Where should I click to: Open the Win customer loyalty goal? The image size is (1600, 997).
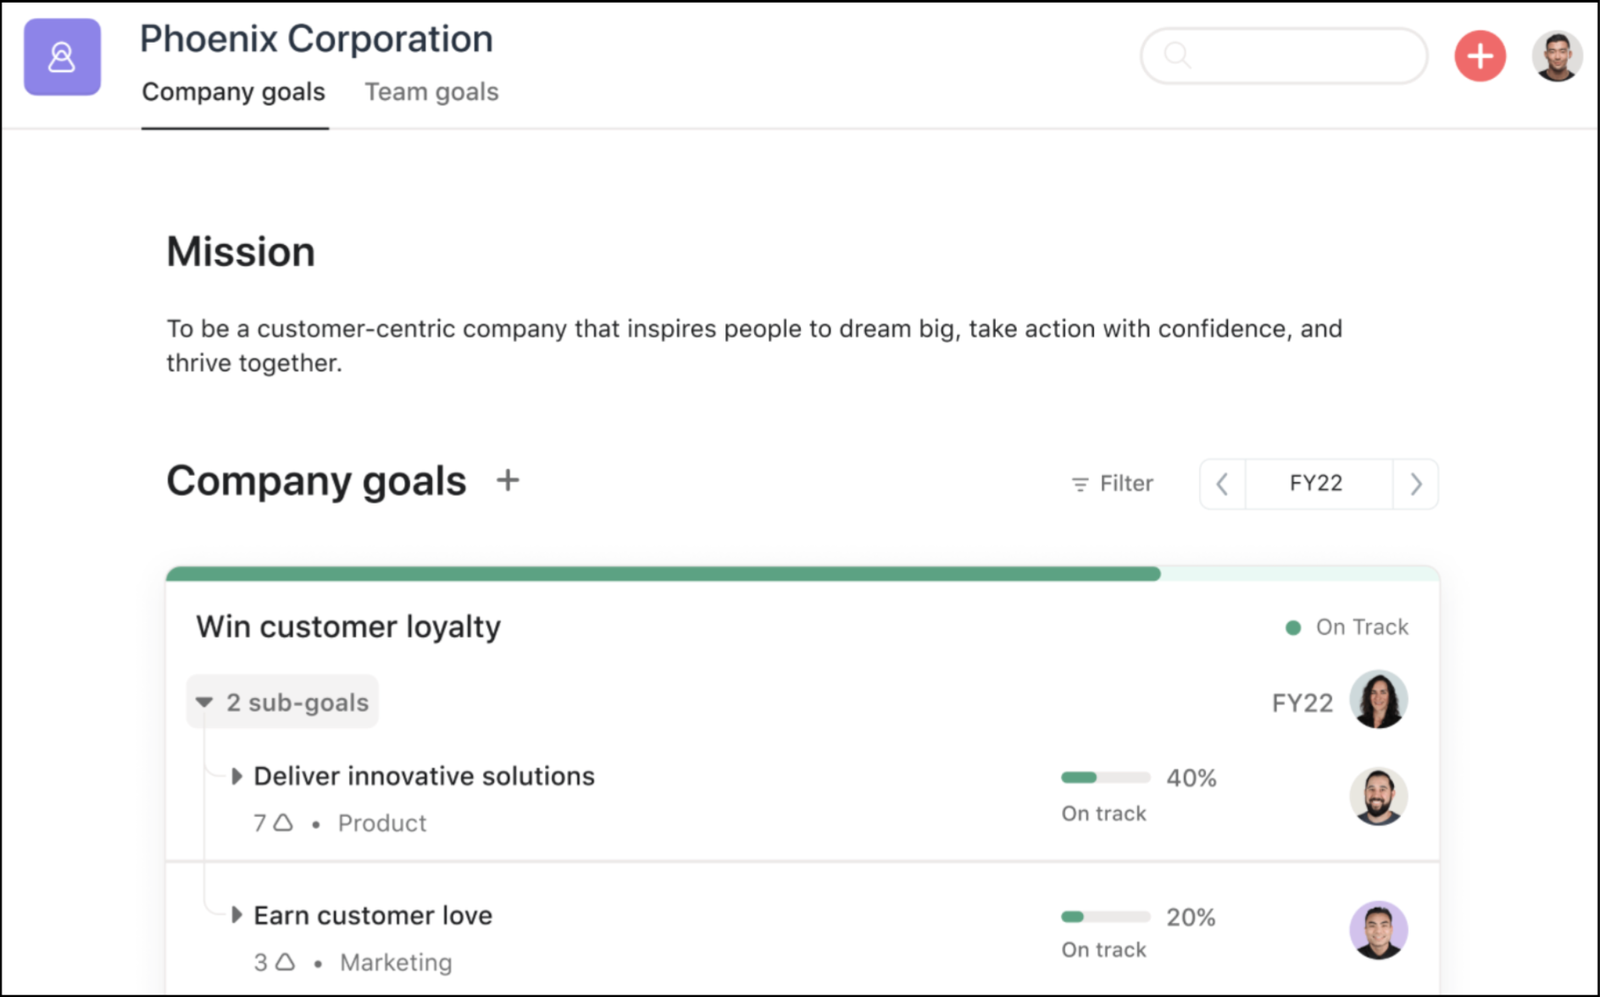347,627
